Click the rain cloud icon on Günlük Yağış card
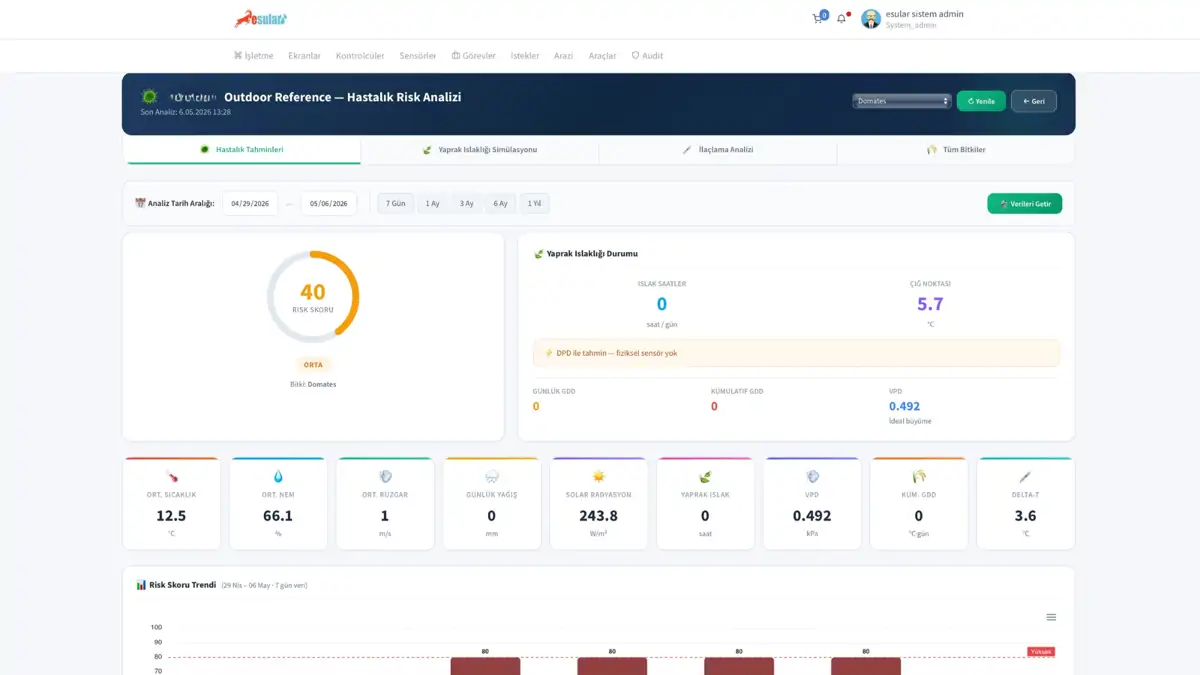 [x=491, y=477]
